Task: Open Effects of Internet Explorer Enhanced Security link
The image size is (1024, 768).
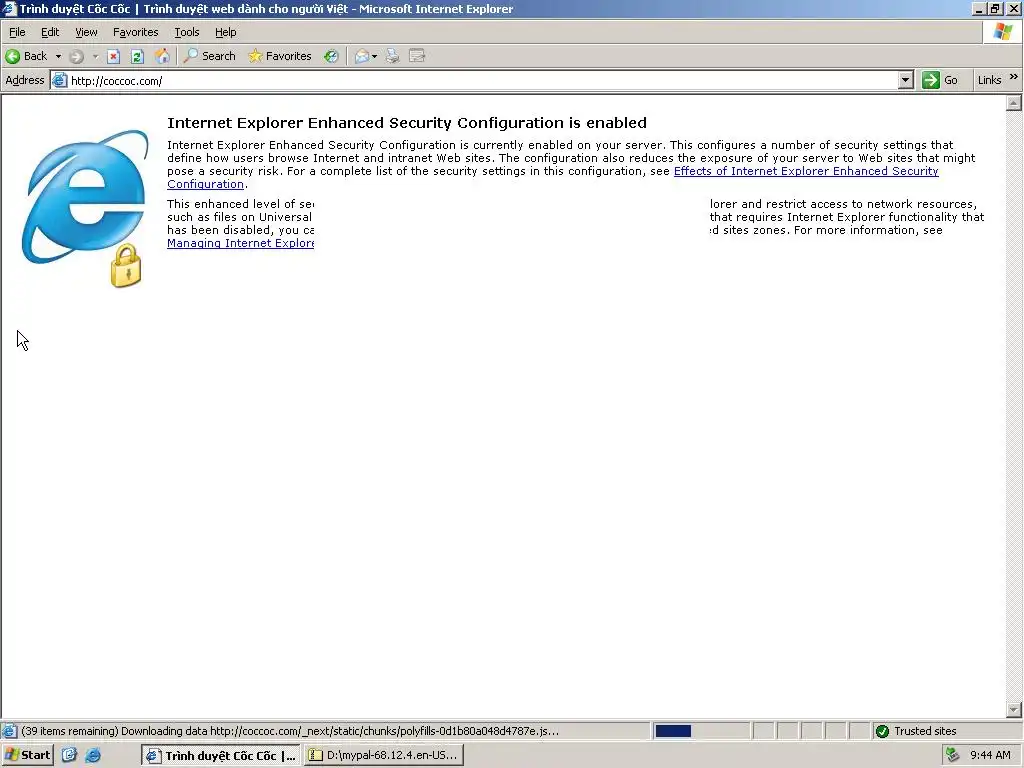Action: pyautogui.click(x=552, y=177)
